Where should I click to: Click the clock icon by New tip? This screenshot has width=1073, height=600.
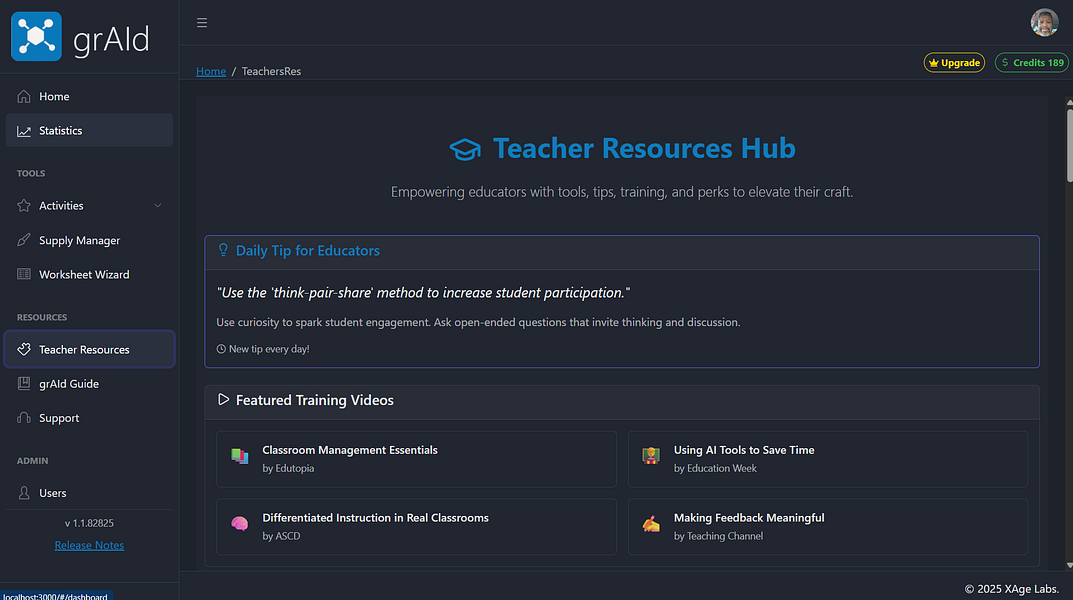pyautogui.click(x=221, y=349)
